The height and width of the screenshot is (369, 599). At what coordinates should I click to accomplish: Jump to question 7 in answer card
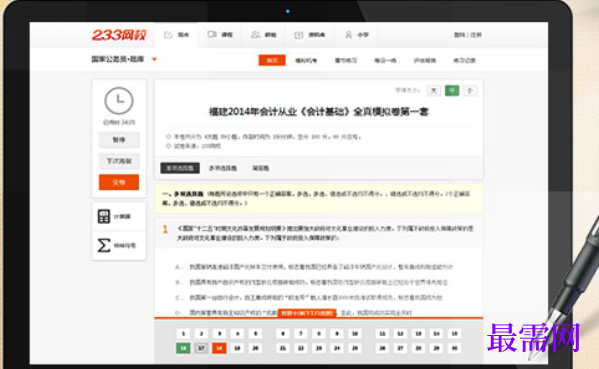[301, 333]
